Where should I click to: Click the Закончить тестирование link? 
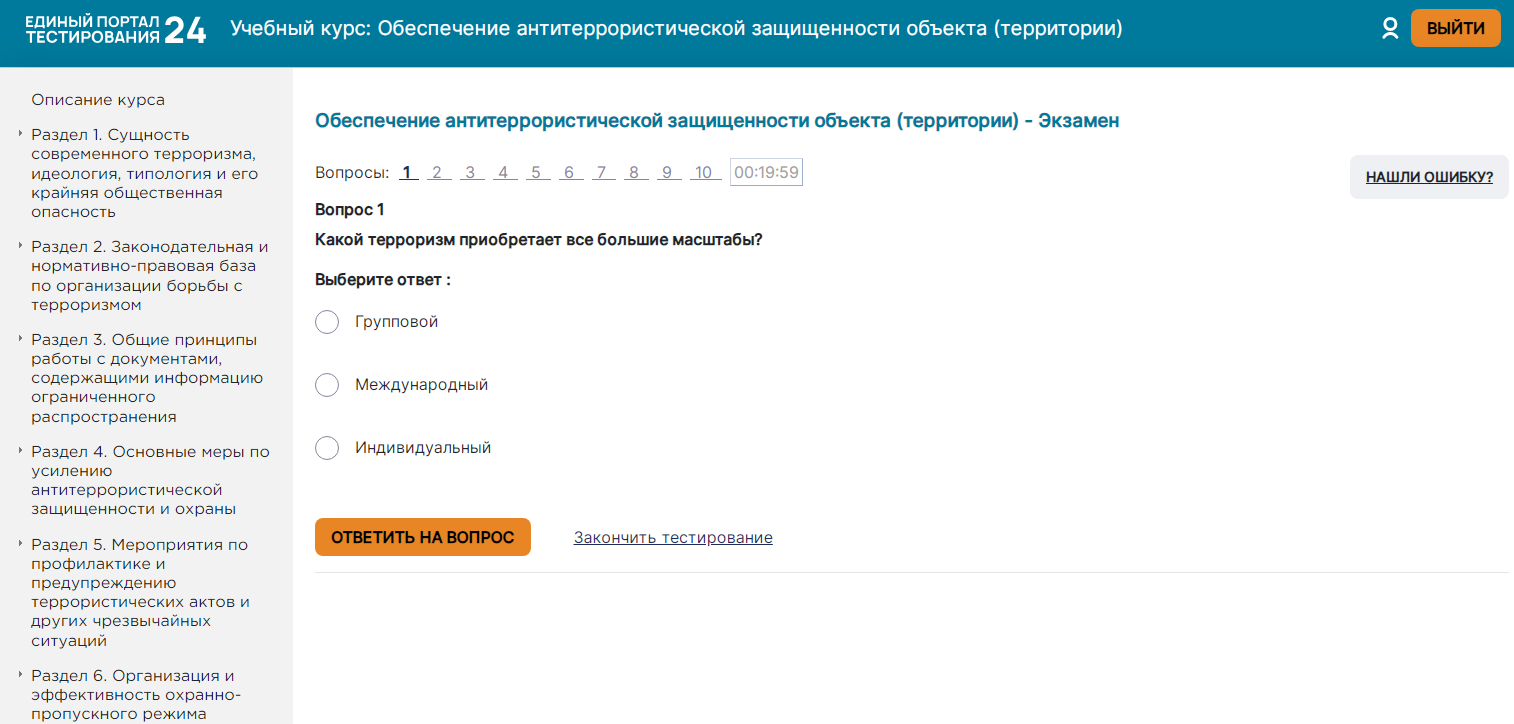click(673, 538)
